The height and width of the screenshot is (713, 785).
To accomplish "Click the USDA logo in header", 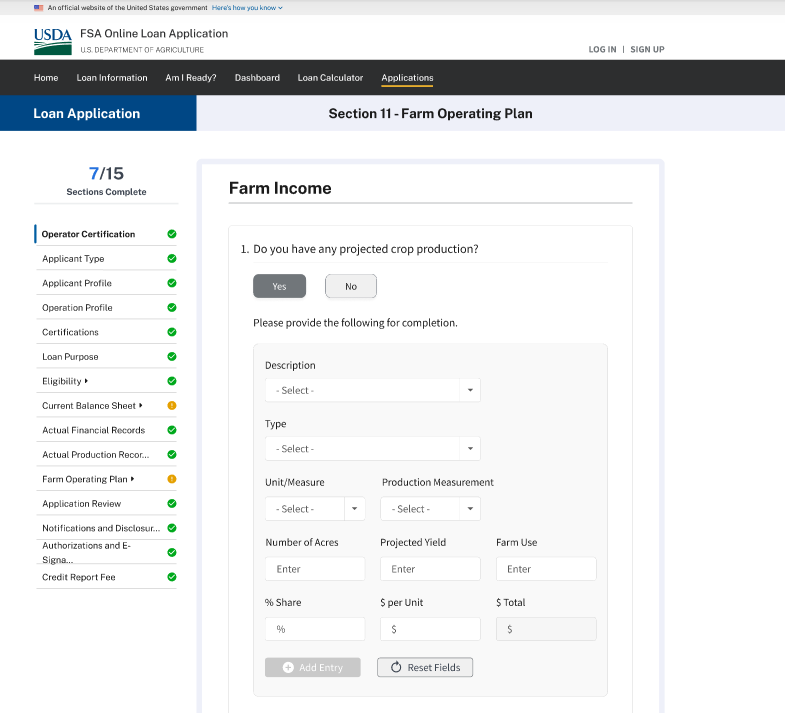I will click(x=52, y=40).
